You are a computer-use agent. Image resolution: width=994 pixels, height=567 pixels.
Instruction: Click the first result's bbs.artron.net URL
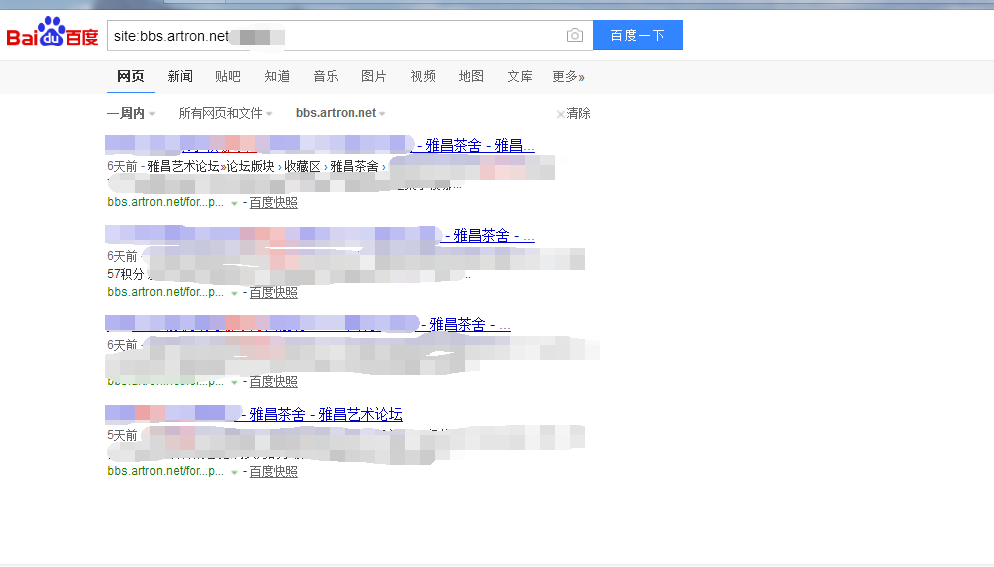click(165, 202)
